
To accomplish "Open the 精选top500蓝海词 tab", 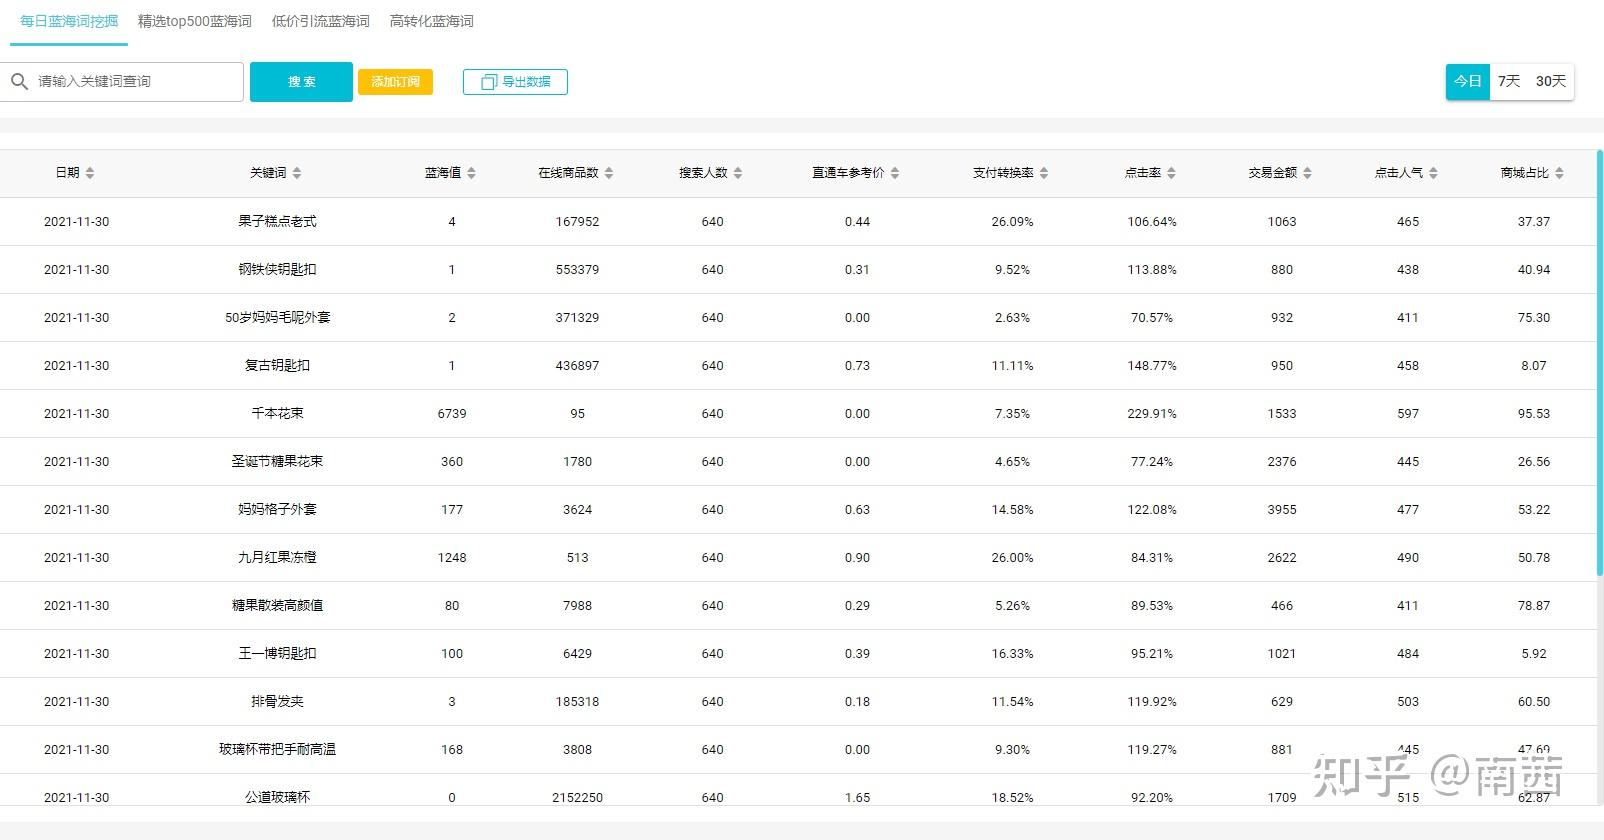I will pyautogui.click(x=195, y=21).
